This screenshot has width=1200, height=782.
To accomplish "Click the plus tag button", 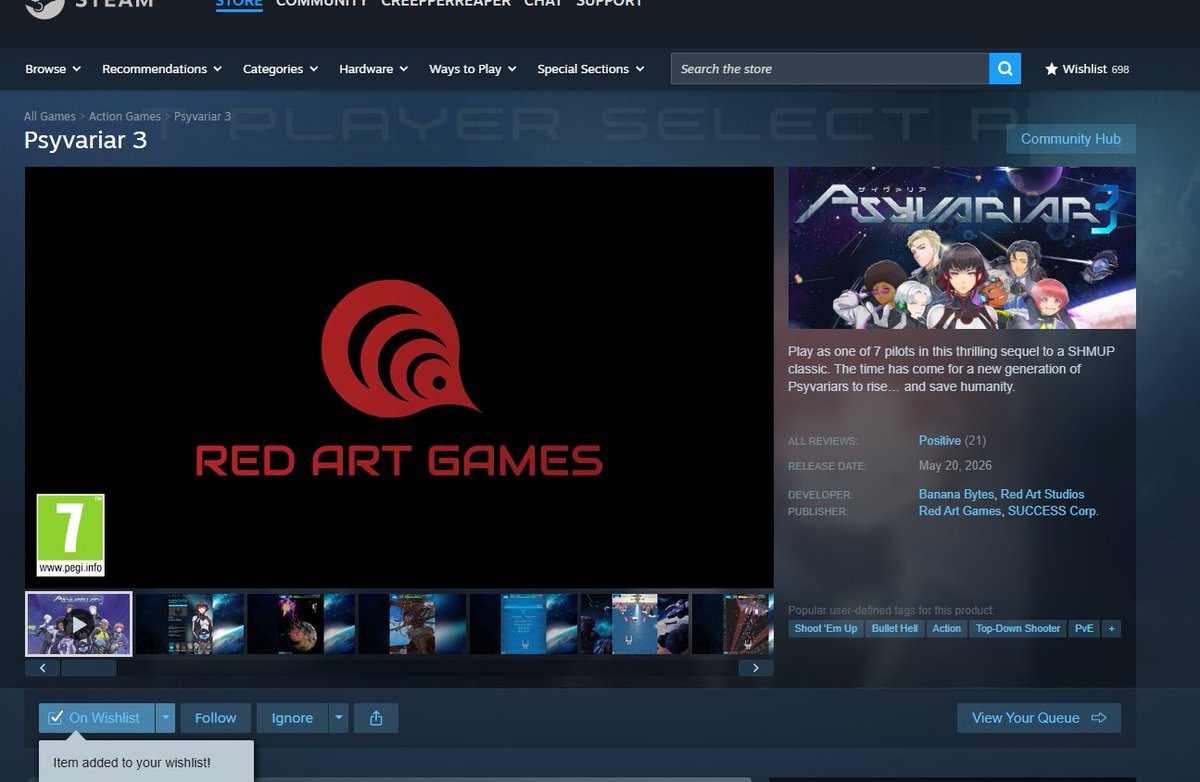I will coord(1111,629).
